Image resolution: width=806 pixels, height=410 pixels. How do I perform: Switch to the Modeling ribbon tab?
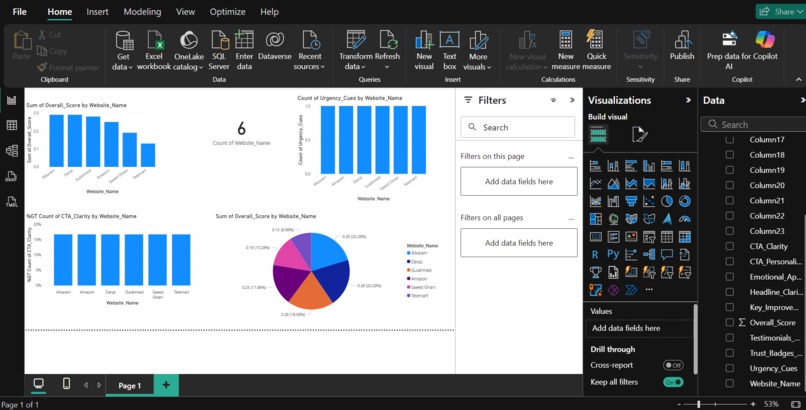(x=142, y=12)
